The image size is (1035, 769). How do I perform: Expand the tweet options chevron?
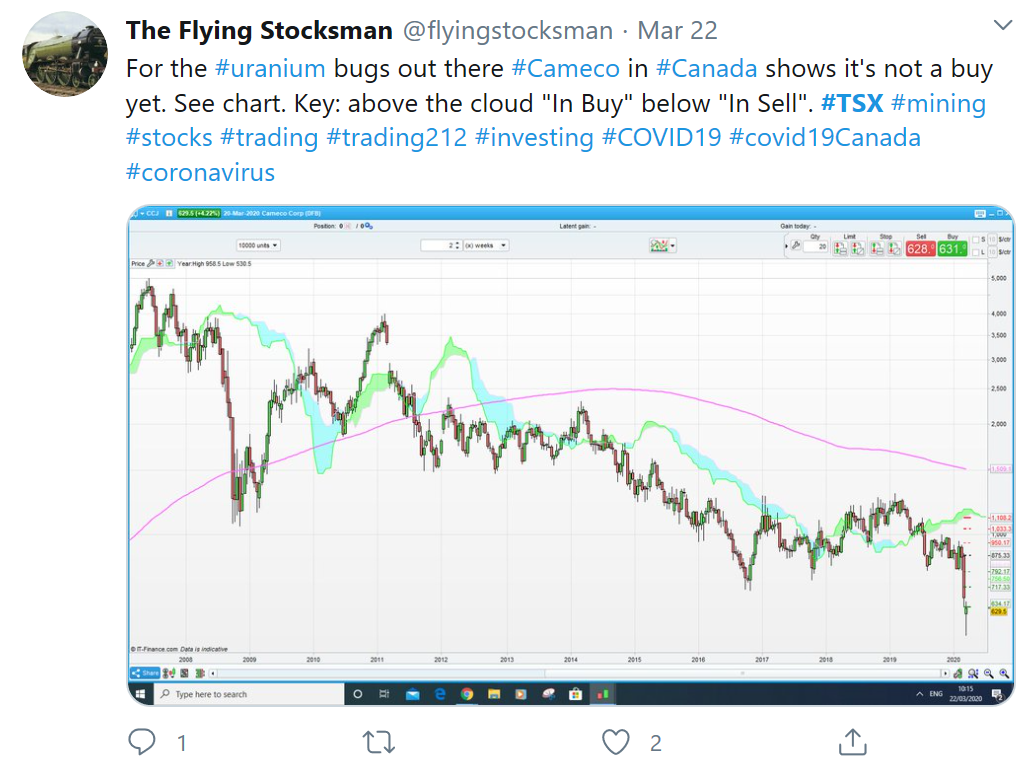point(1001,25)
